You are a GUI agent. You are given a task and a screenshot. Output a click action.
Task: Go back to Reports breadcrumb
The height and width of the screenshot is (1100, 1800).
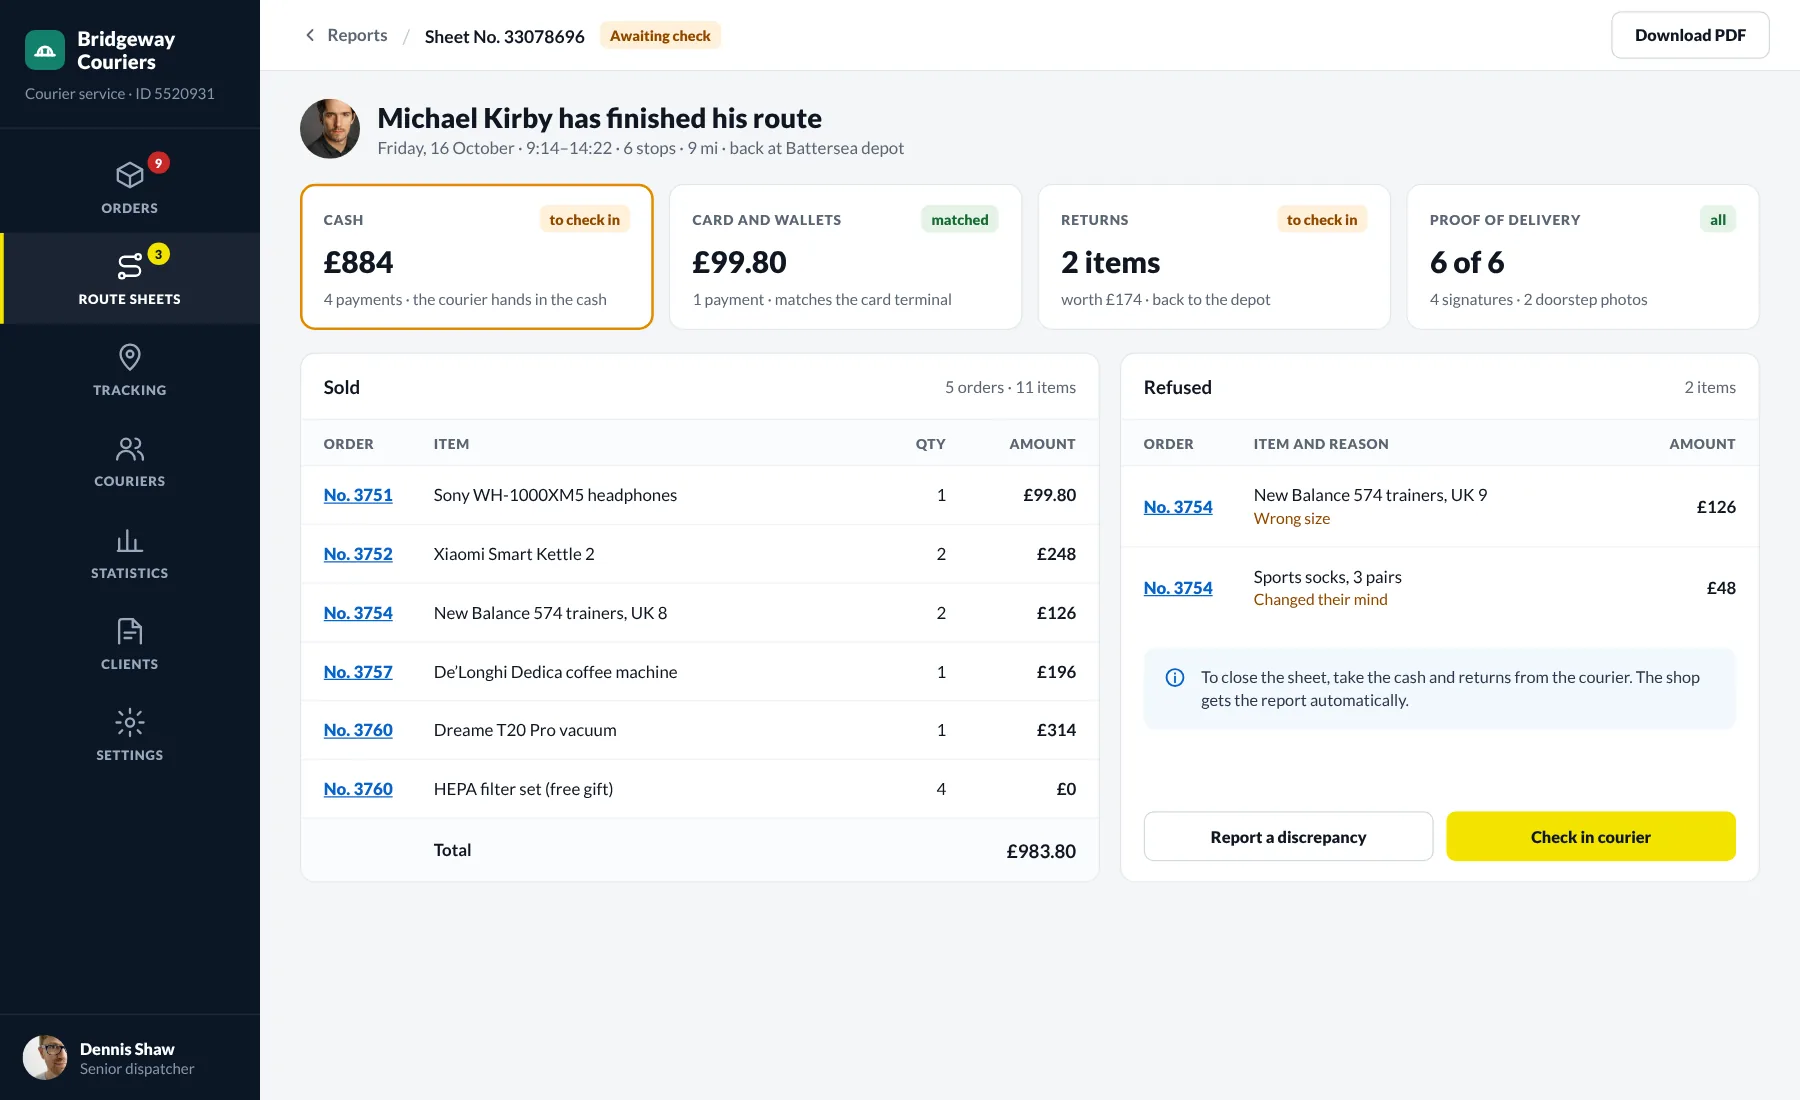(357, 35)
